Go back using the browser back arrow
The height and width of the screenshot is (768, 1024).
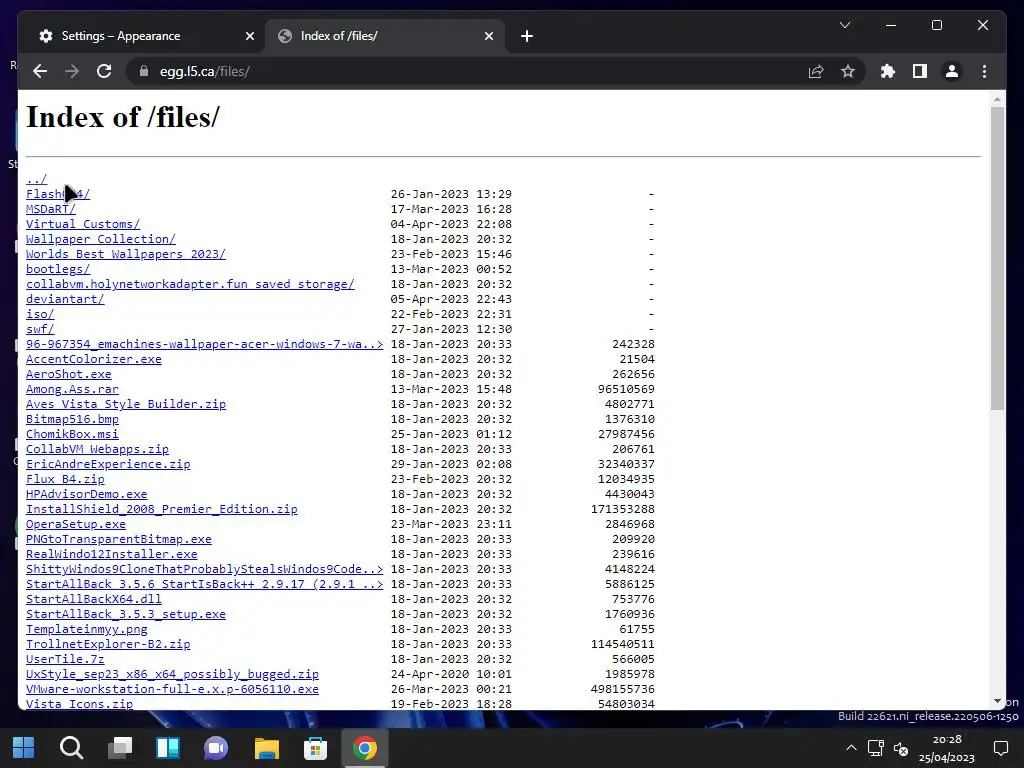40,71
